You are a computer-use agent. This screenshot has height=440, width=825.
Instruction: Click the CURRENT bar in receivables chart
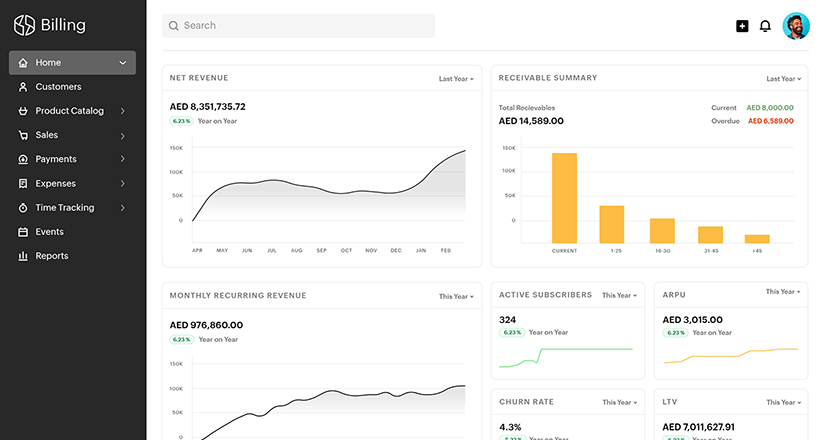pos(564,197)
